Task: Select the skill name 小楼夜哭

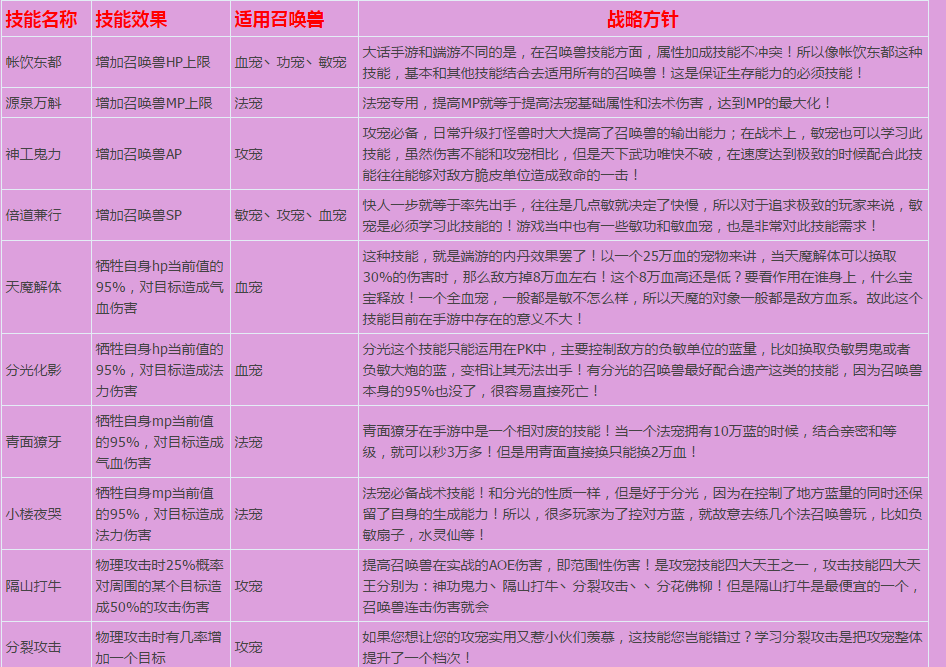Action: point(33,514)
